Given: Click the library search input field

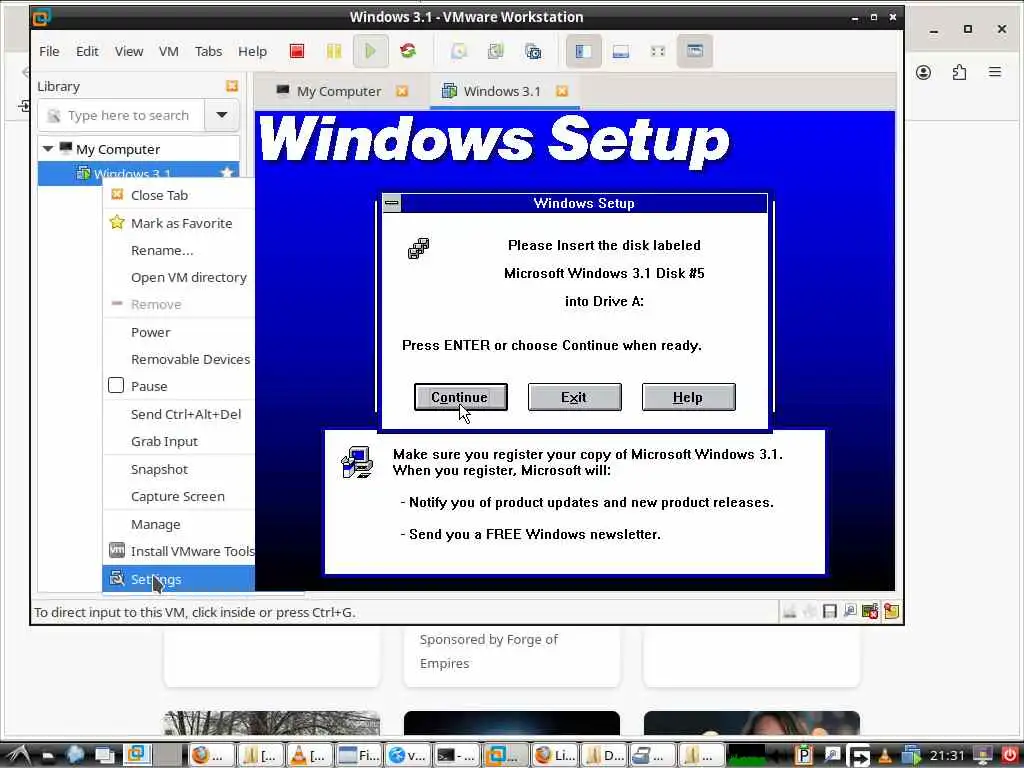Looking at the screenshot, I should tap(121, 115).
